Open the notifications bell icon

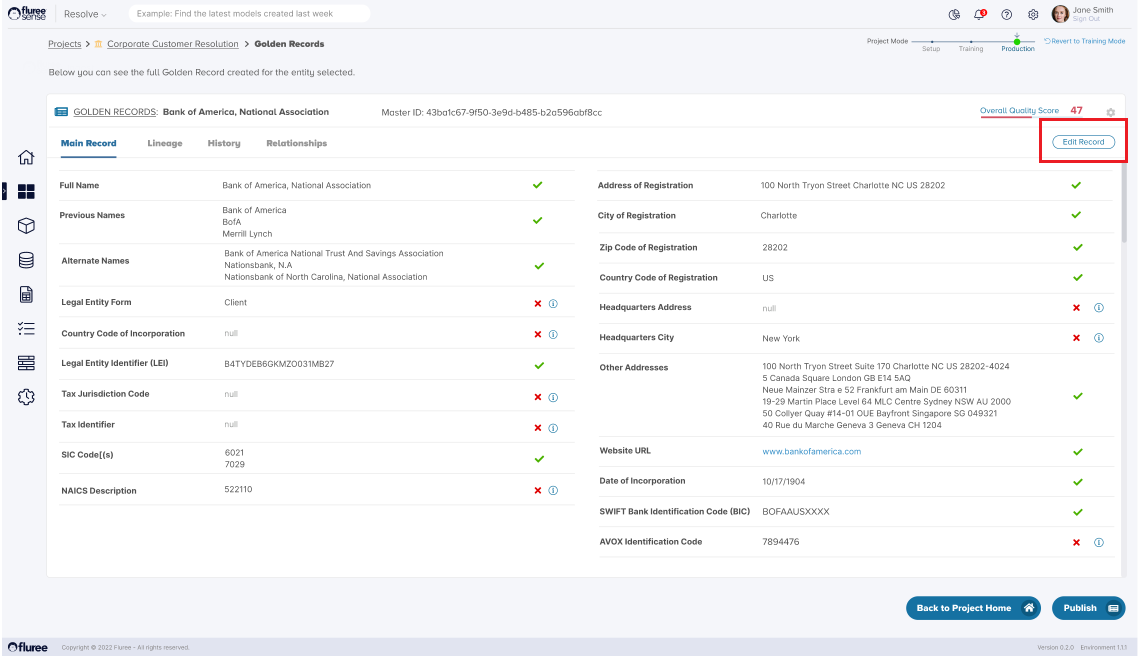pyautogui.click(x=980, y=14)
